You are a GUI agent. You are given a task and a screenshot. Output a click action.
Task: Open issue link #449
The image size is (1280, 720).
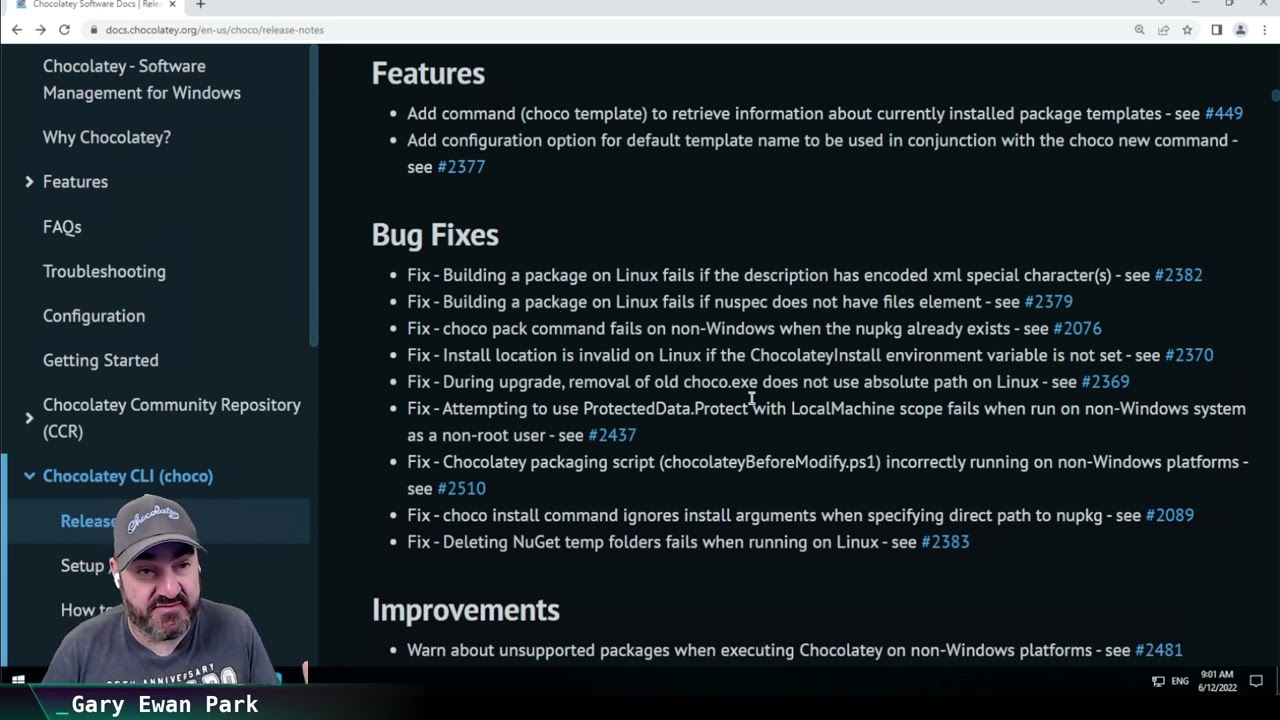pos(1224,114)
